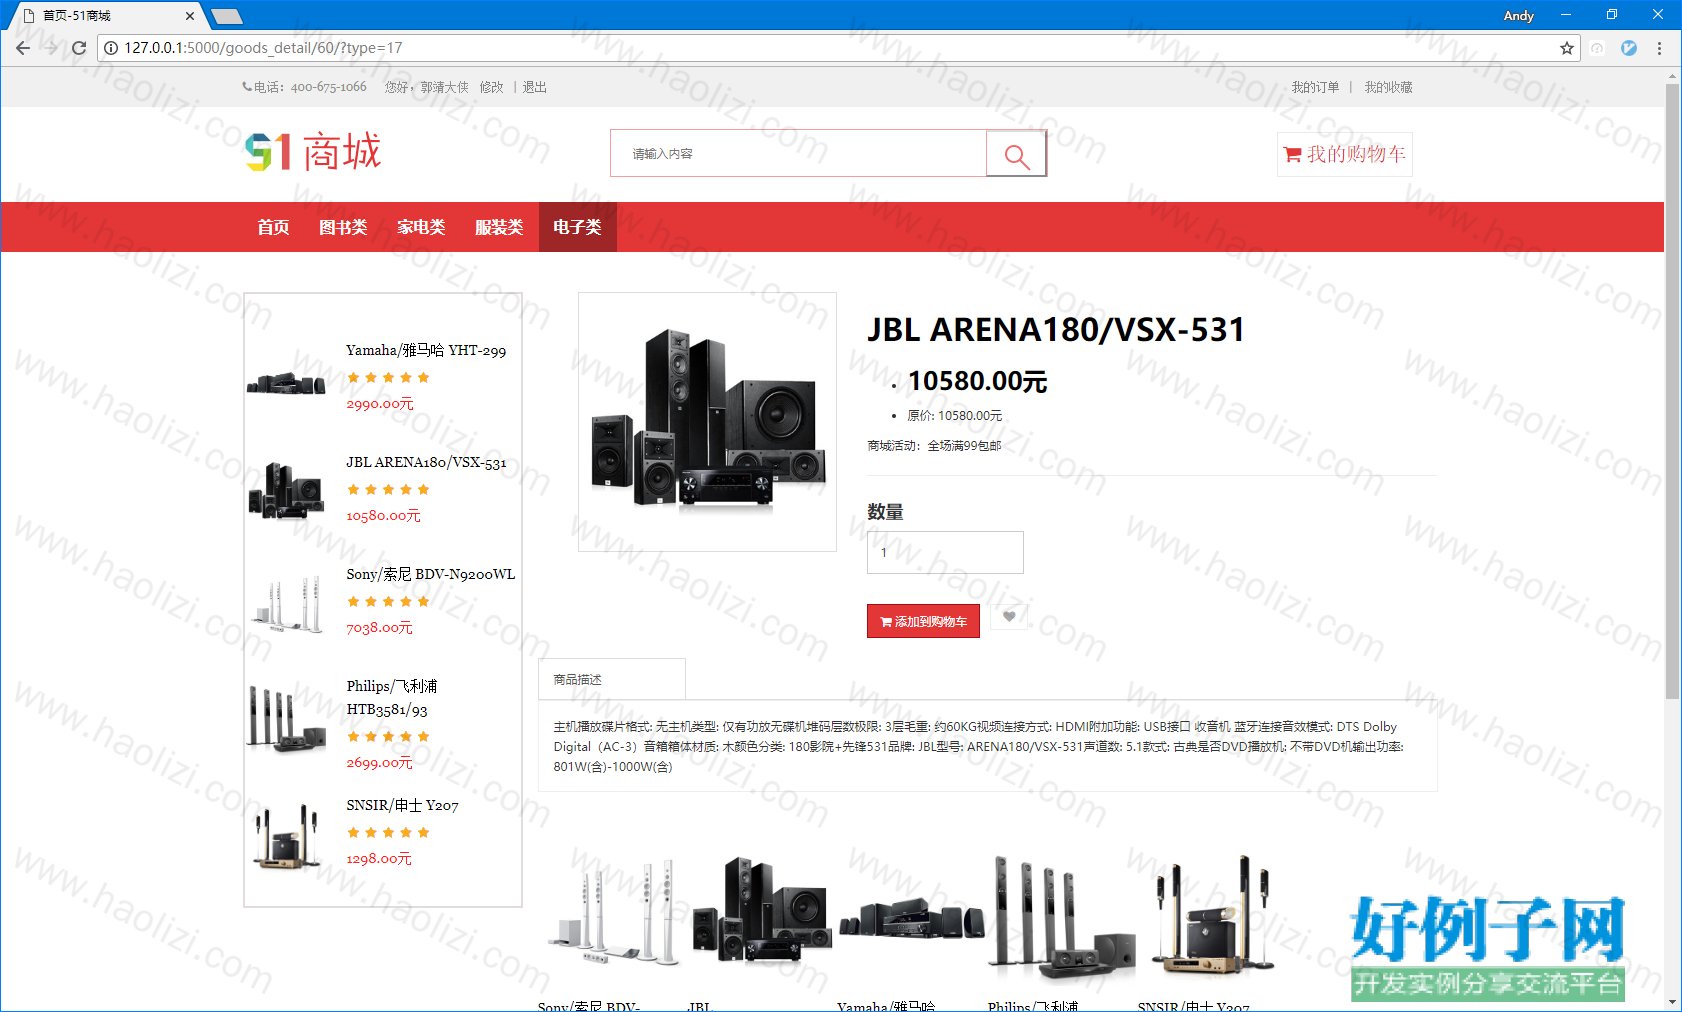Screen dimensions: 1682x1012
Task: Click the bottom row JBL speaker image
Action: [762, 910]
